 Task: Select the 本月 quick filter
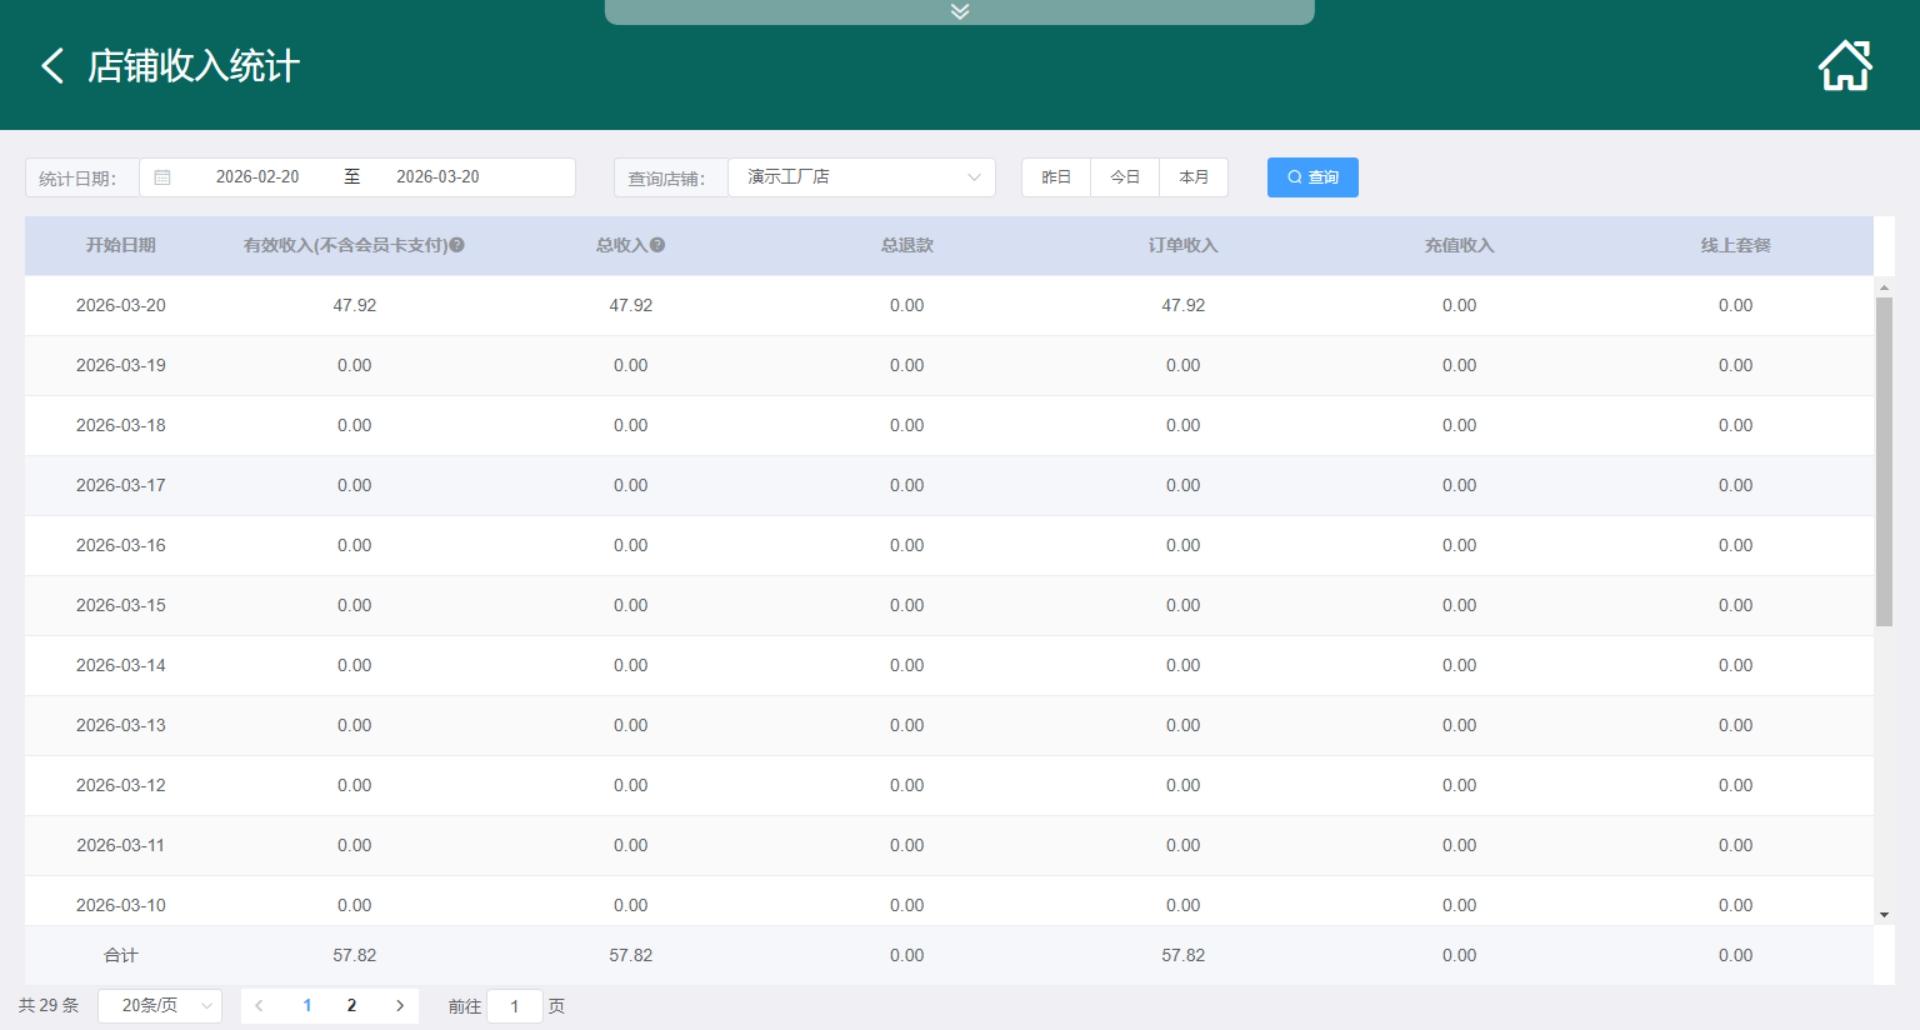point(1193,177)
